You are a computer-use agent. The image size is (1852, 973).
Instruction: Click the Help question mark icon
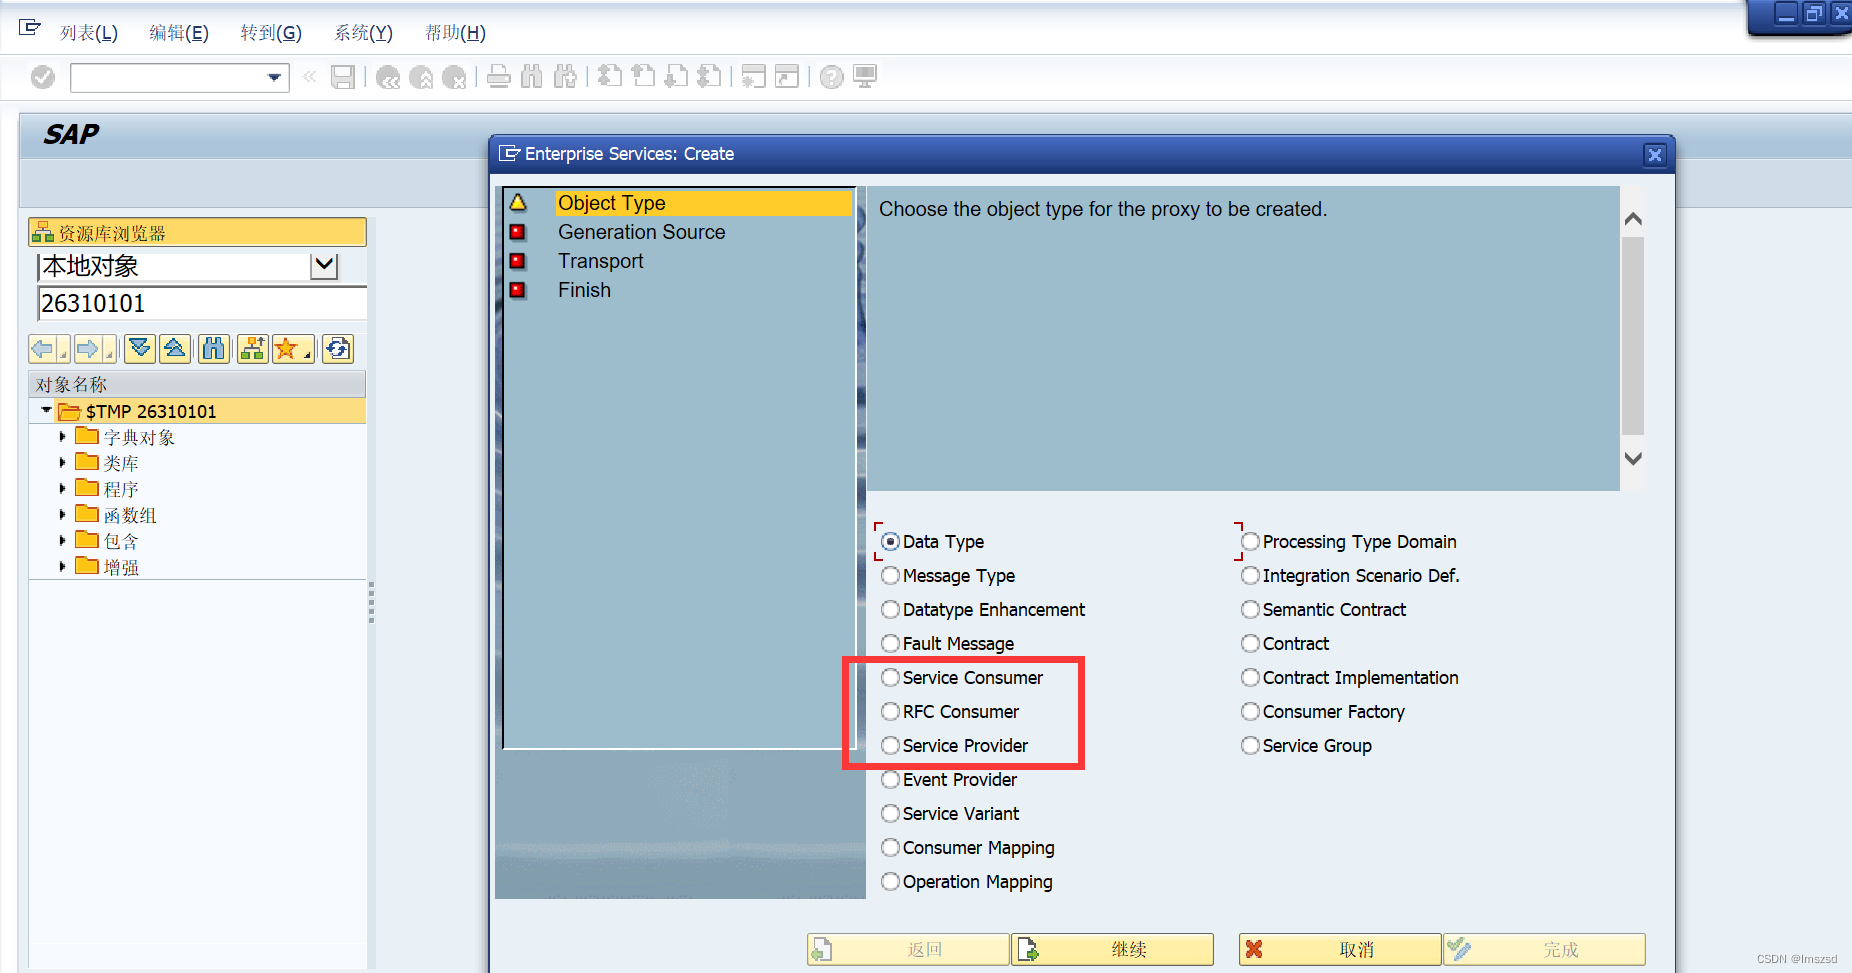832,77
